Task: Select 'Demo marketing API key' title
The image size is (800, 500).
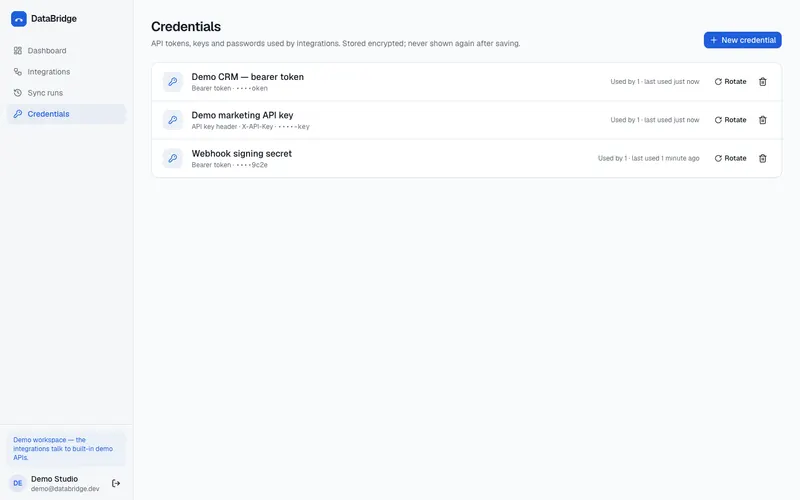Action: click(242, 115)
